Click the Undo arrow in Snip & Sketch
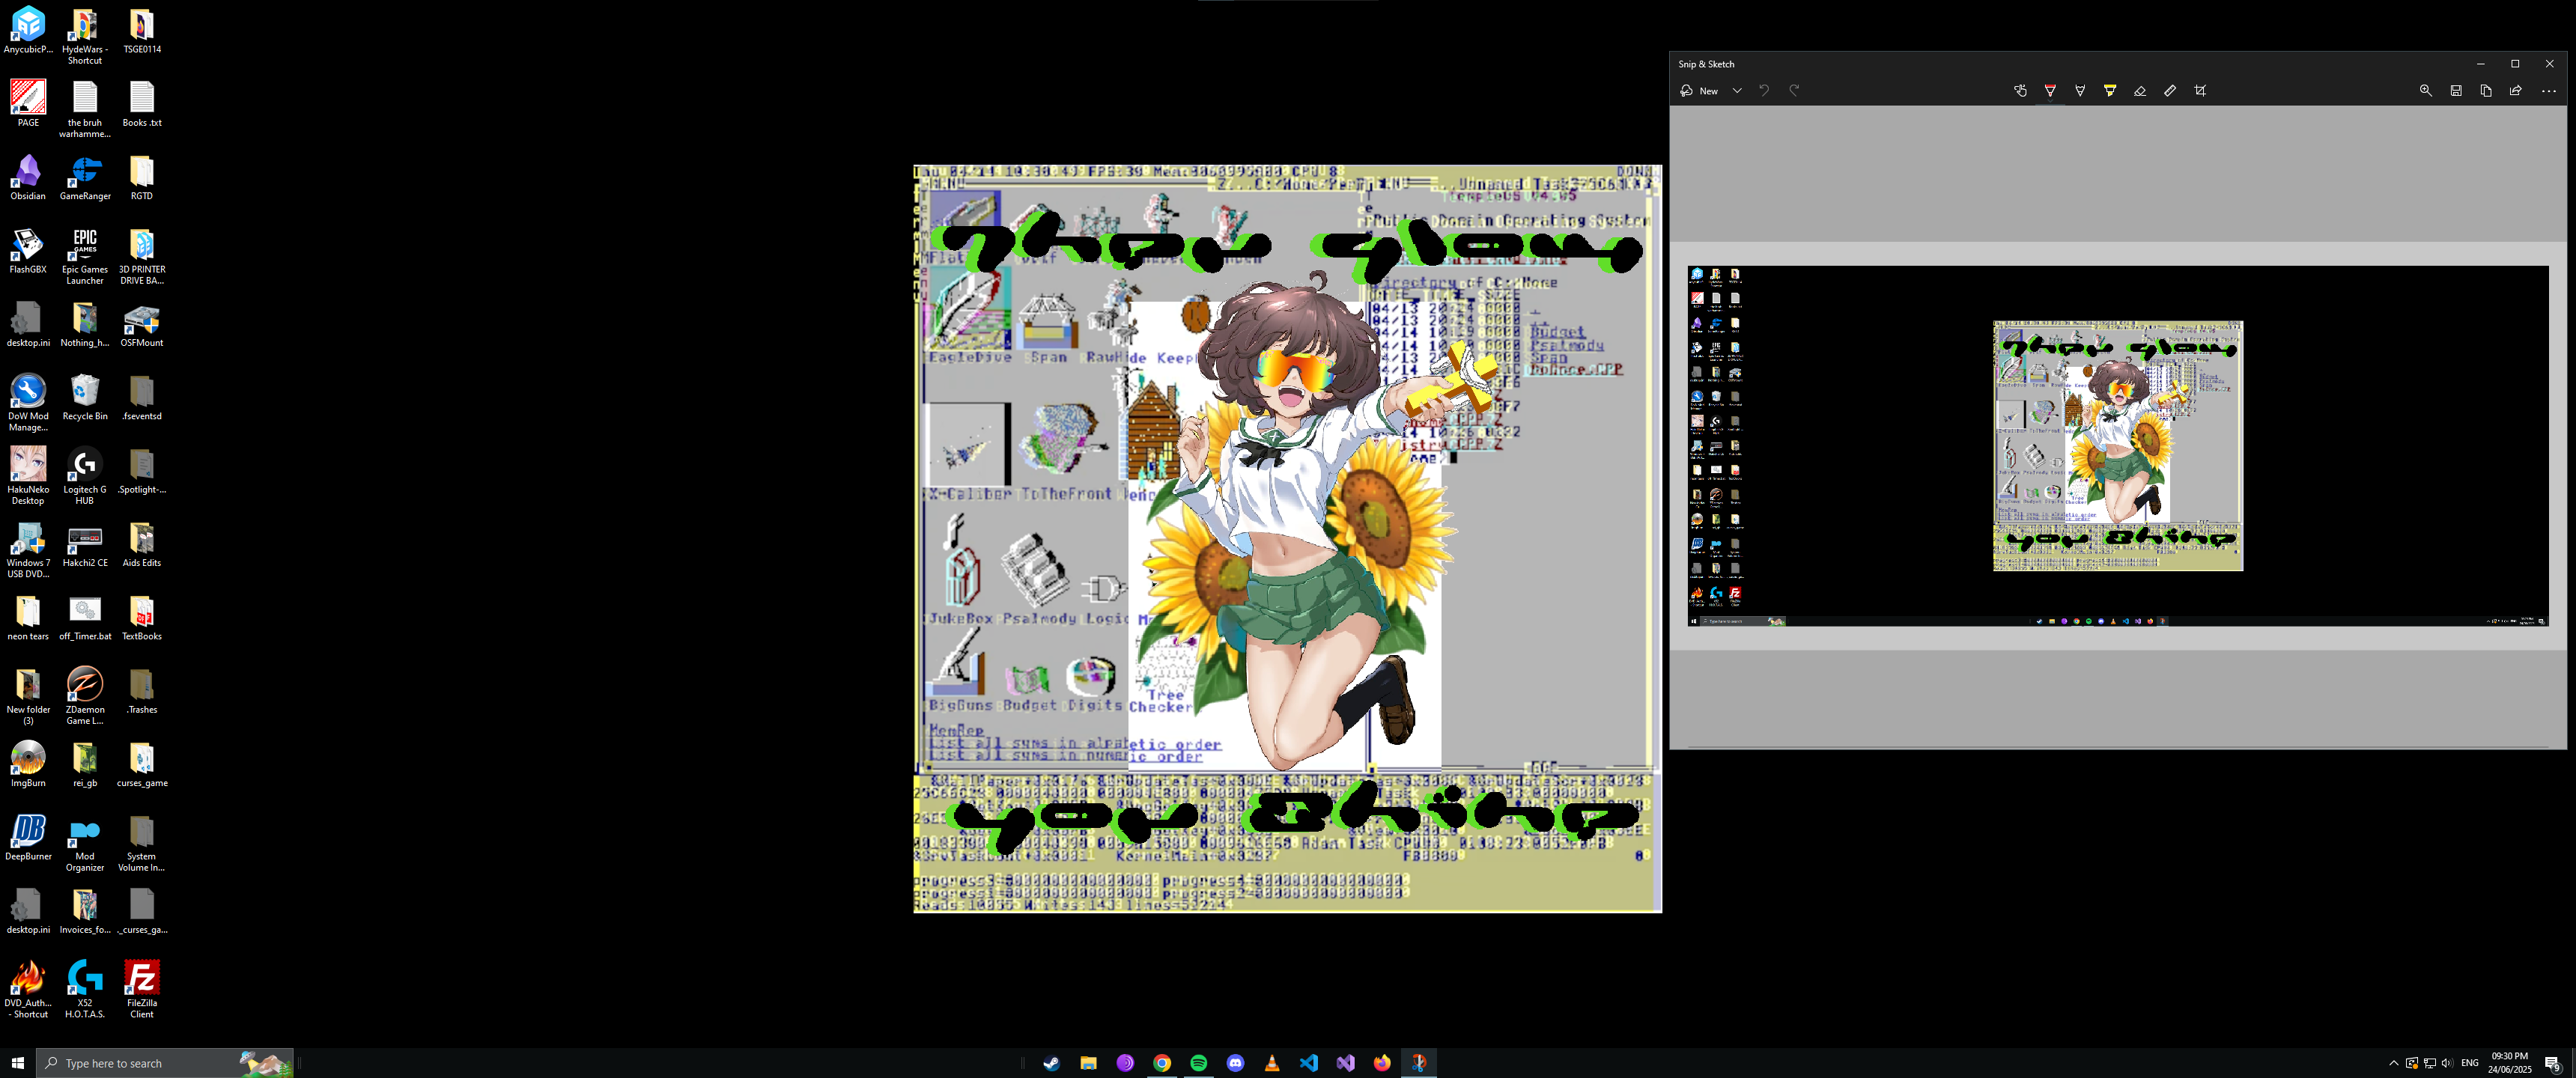This screenshot has width=2576, height=1078. click(1764, 91)
